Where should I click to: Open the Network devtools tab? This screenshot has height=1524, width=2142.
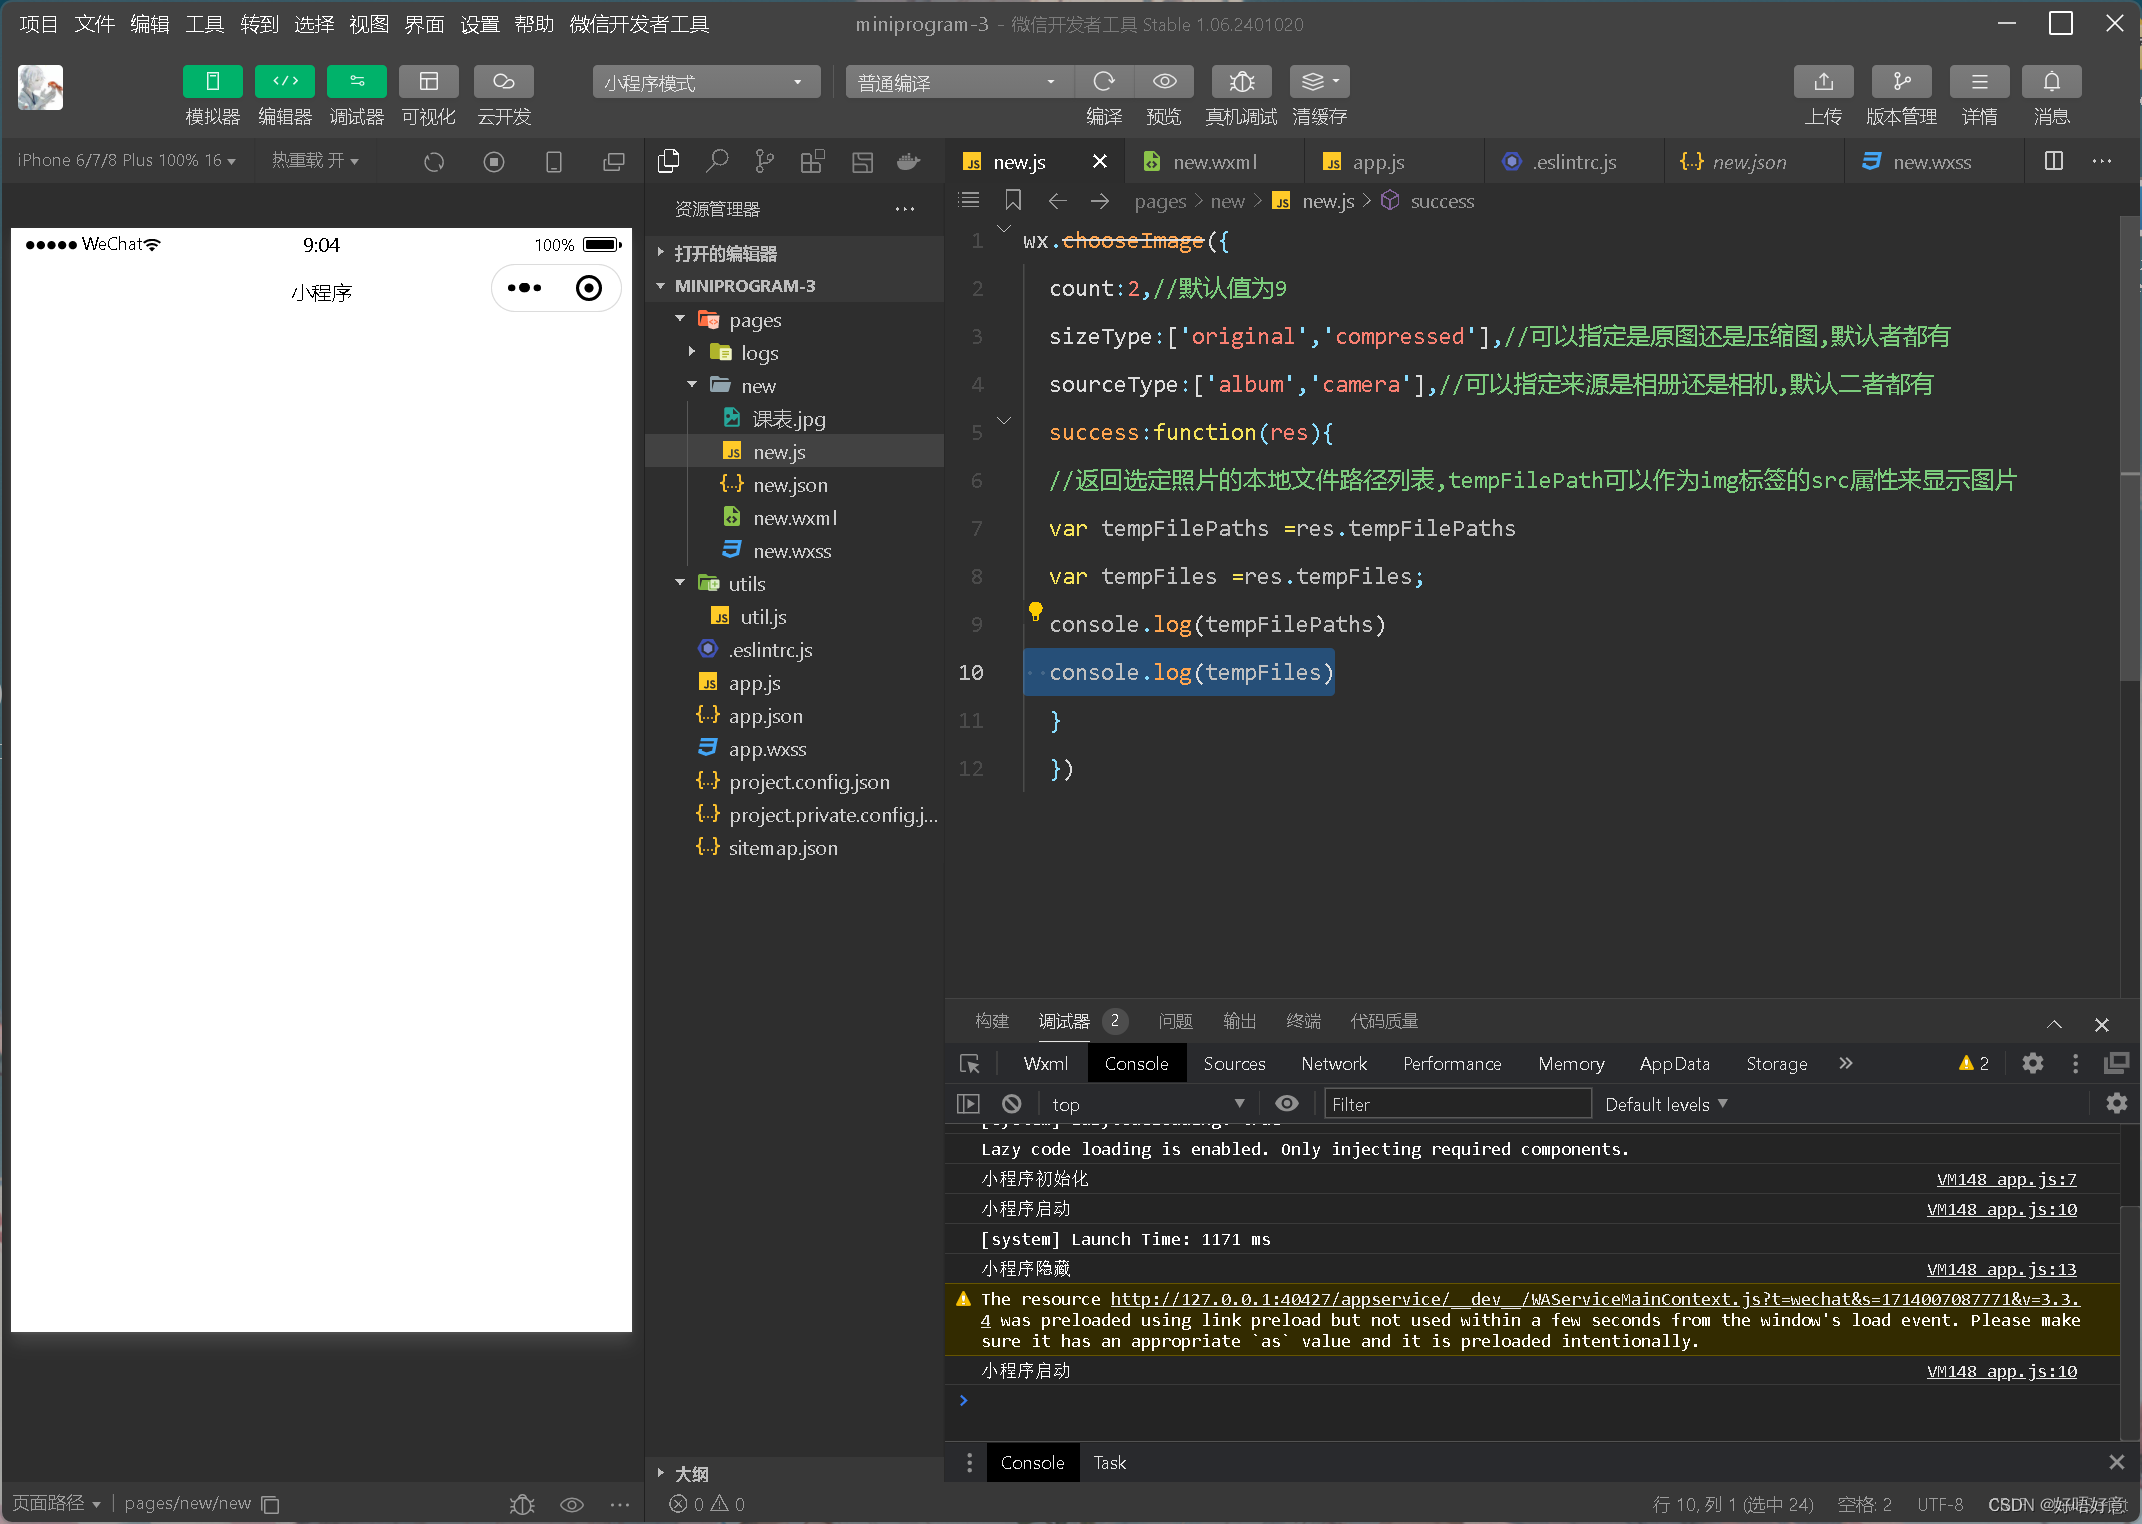click(1333, 1064)
